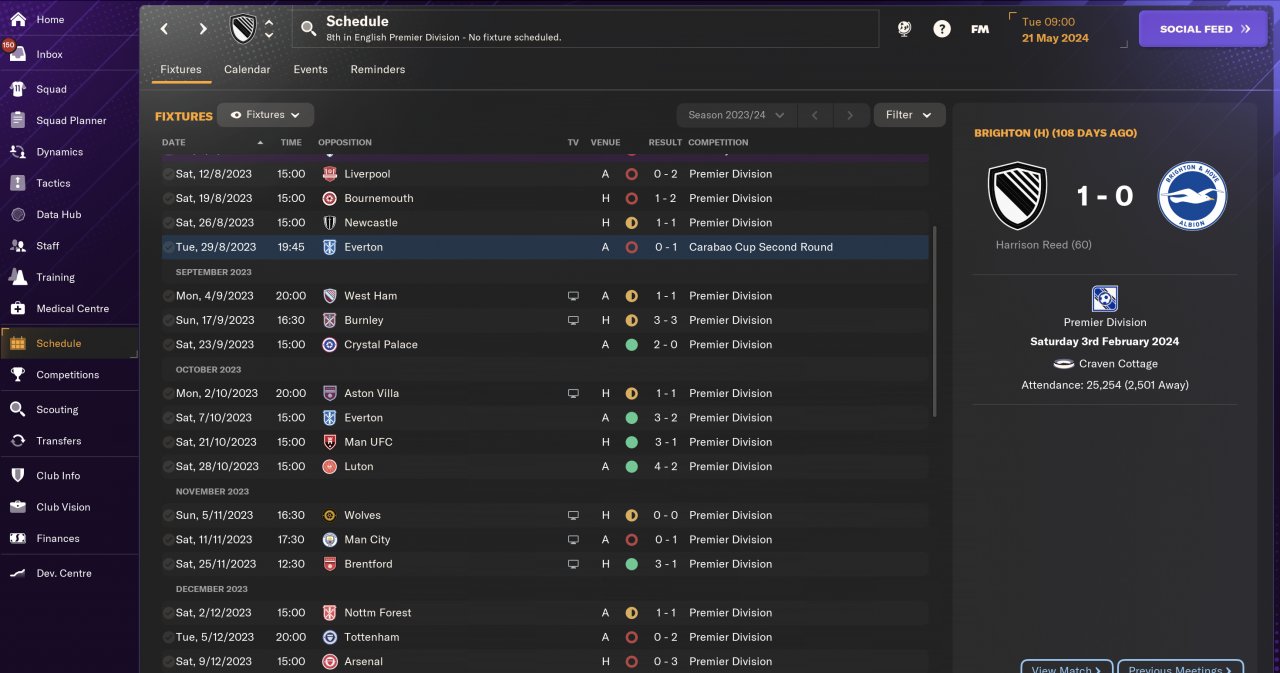Click the Social Feed button
Screen dimensions: 1280x673
(1203, 29)
